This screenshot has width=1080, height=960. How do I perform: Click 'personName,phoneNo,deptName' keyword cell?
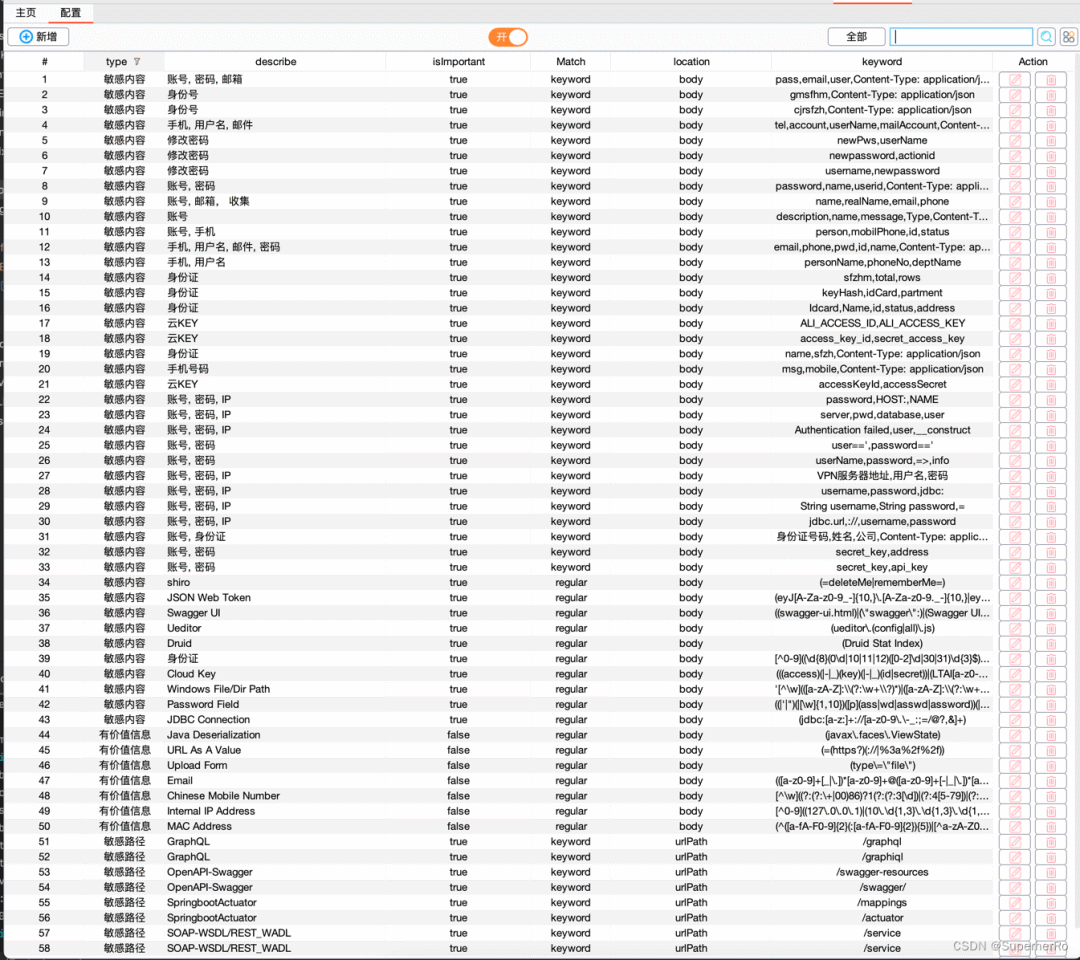[882, 262]
